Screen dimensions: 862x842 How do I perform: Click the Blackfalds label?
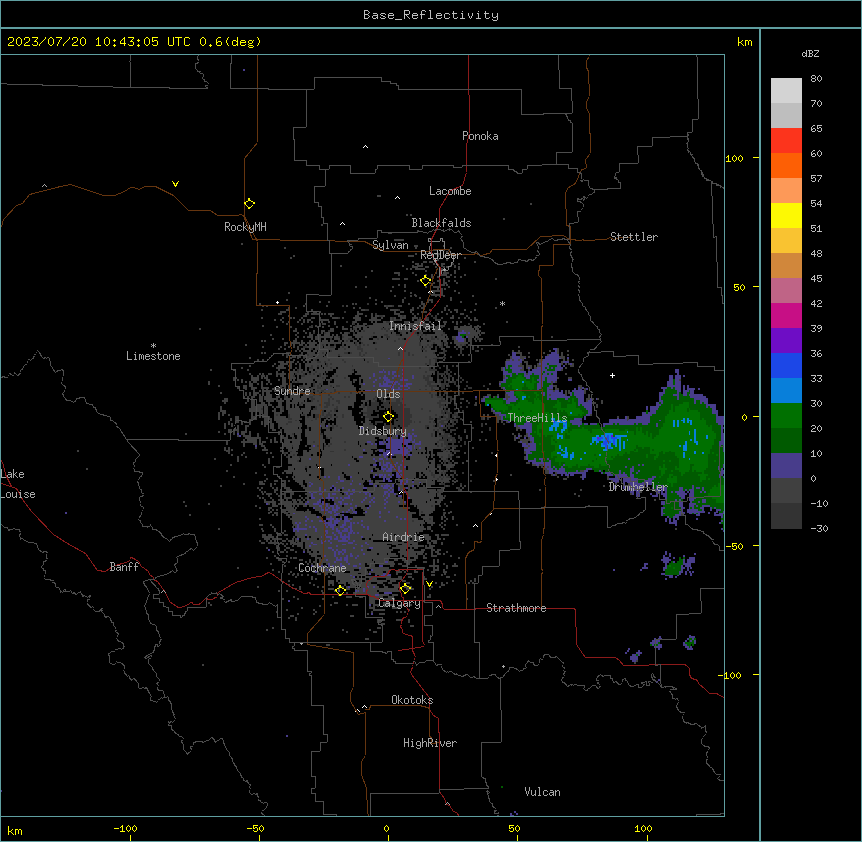tap(441, 223)
